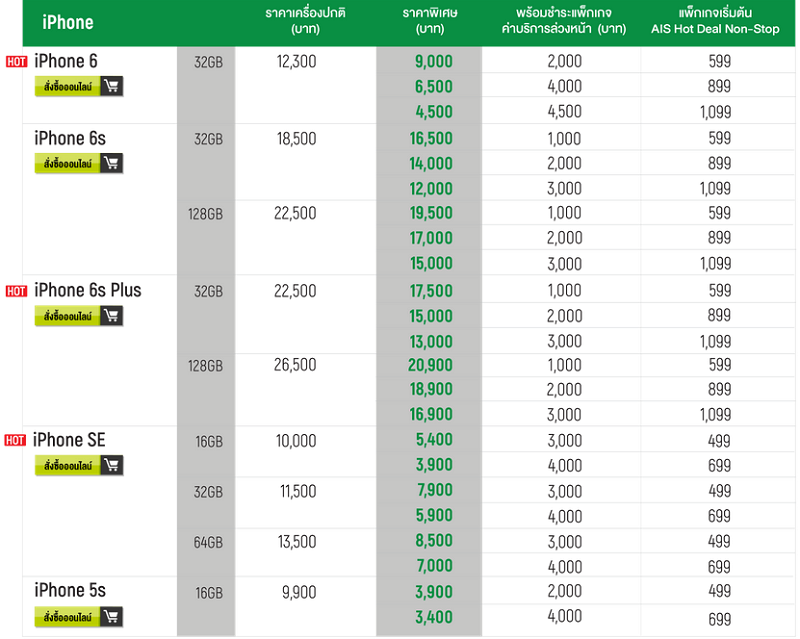Select the cart icon under iPhone 6s Plus
The width and height of the screenshot is (800, 639).
click(x=111, y=316)
